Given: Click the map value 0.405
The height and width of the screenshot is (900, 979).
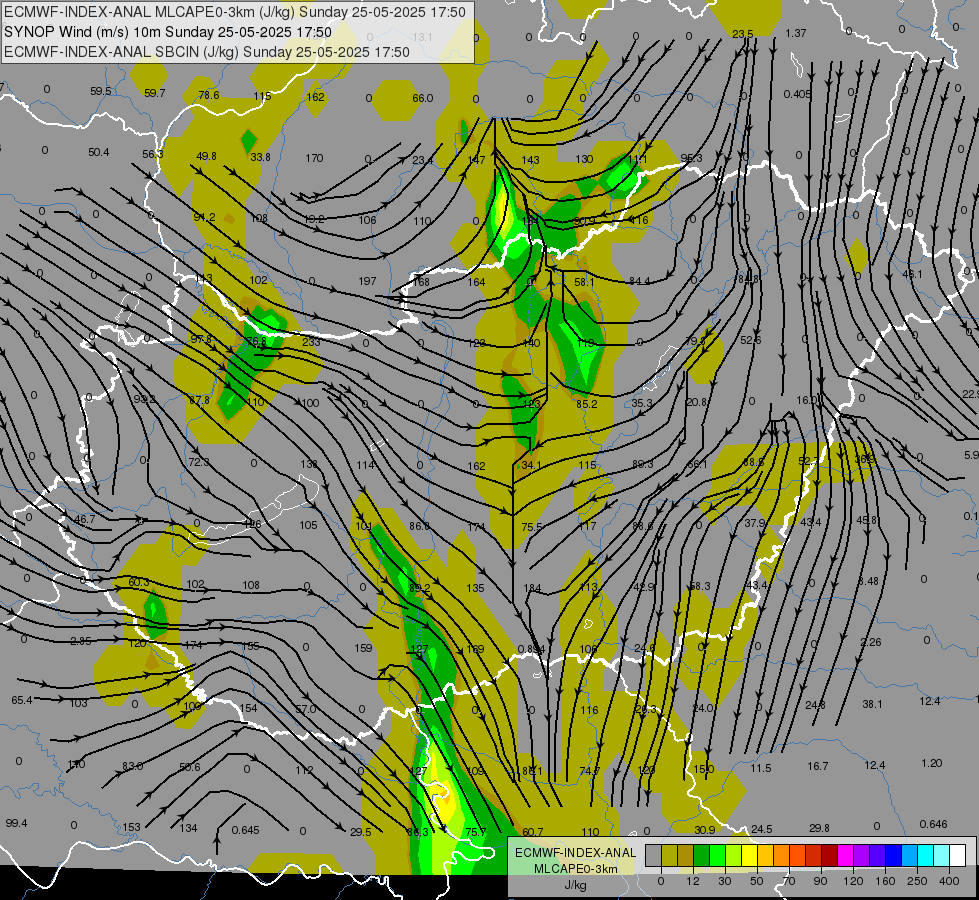Looking at the screenshot, I should (x=797, y=94).
